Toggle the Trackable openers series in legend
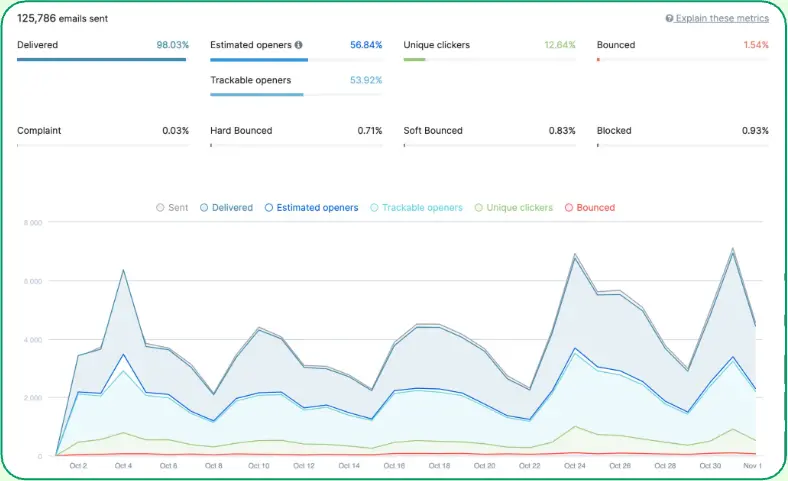 [x=416, y=208]
